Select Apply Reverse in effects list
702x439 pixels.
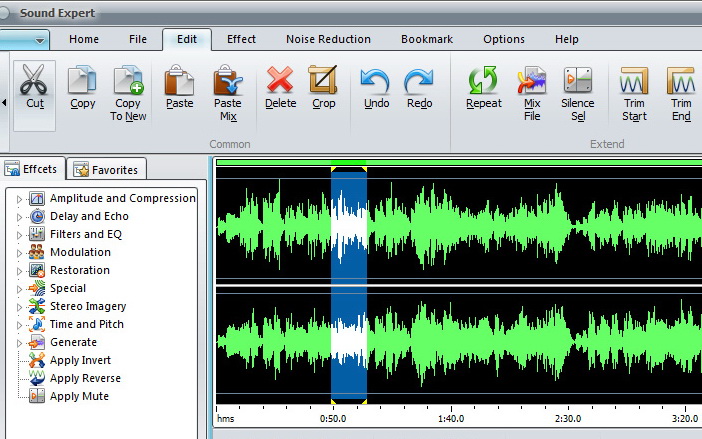click(x=85, y=378)
